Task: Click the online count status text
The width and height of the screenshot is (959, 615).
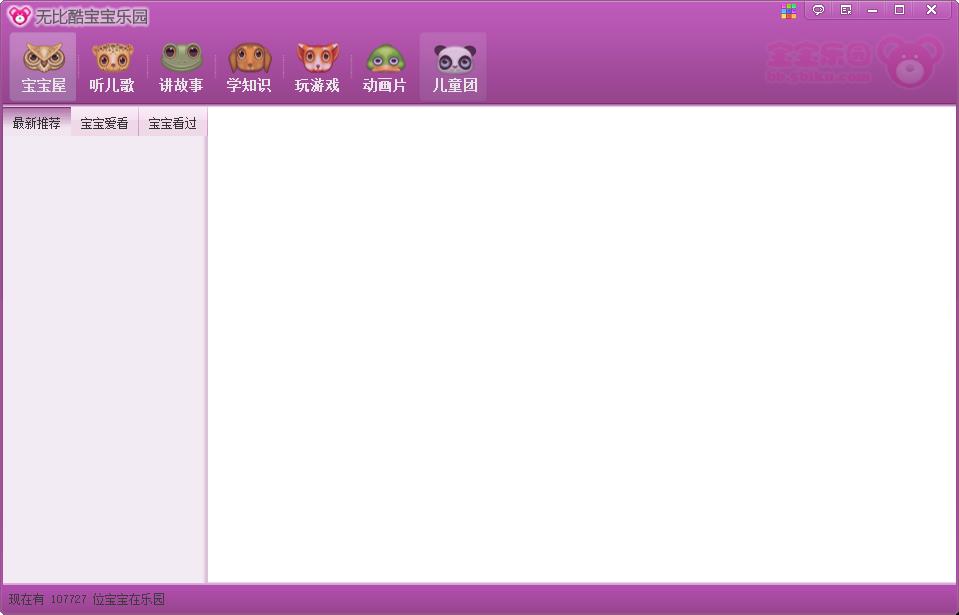Action: click(x=87, y=599)
